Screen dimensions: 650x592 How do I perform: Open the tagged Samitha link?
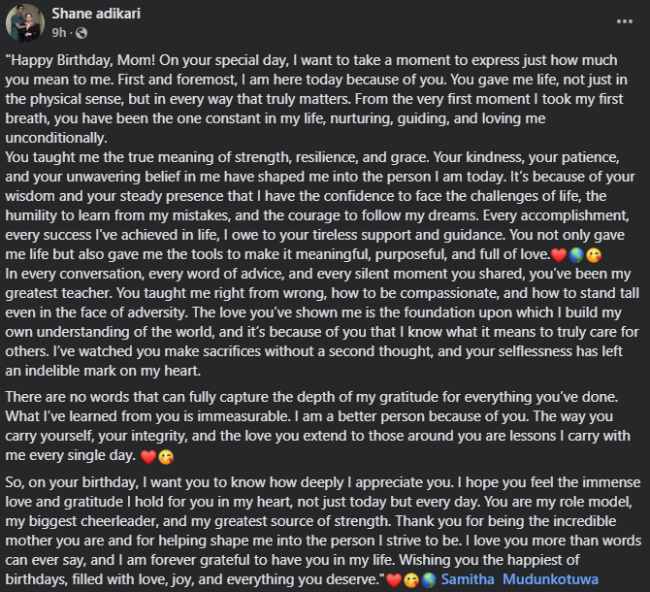click(468, 580)
